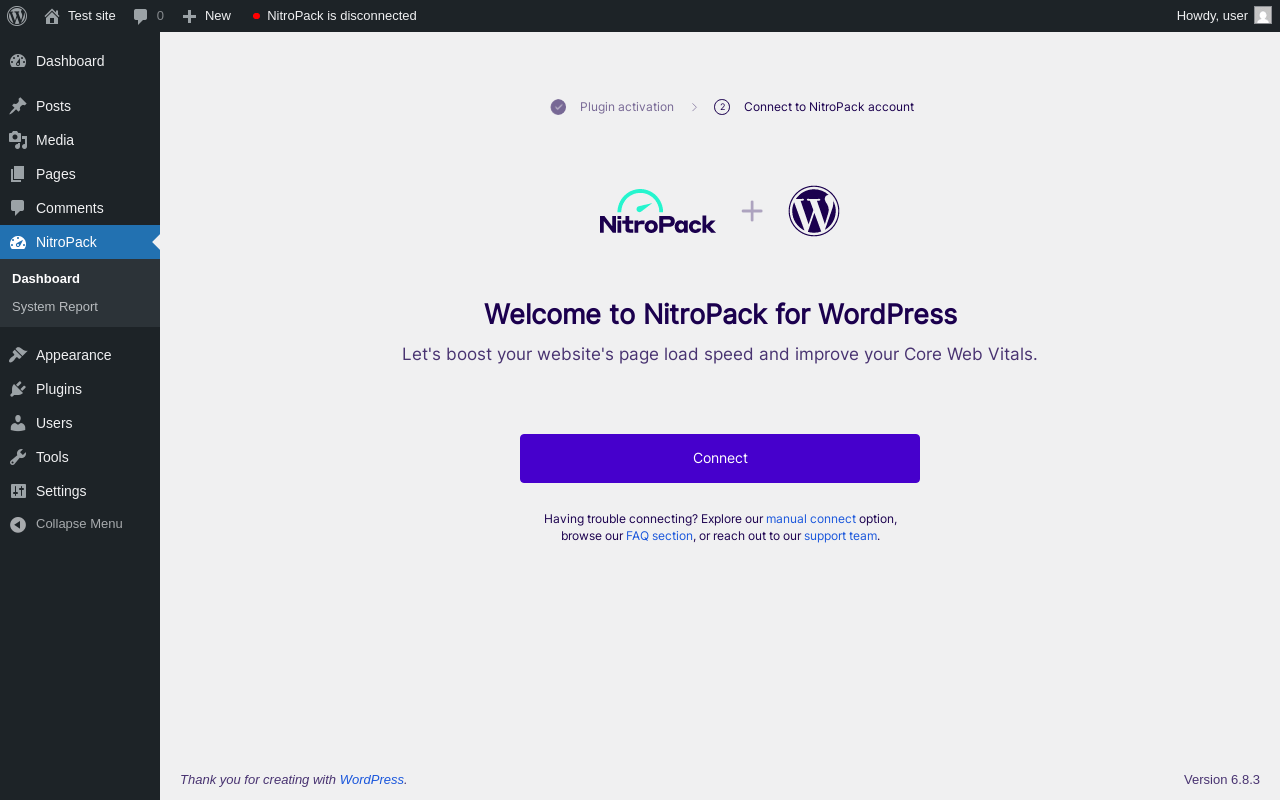Open the NitroPack Dashboard submenu item

80,278
